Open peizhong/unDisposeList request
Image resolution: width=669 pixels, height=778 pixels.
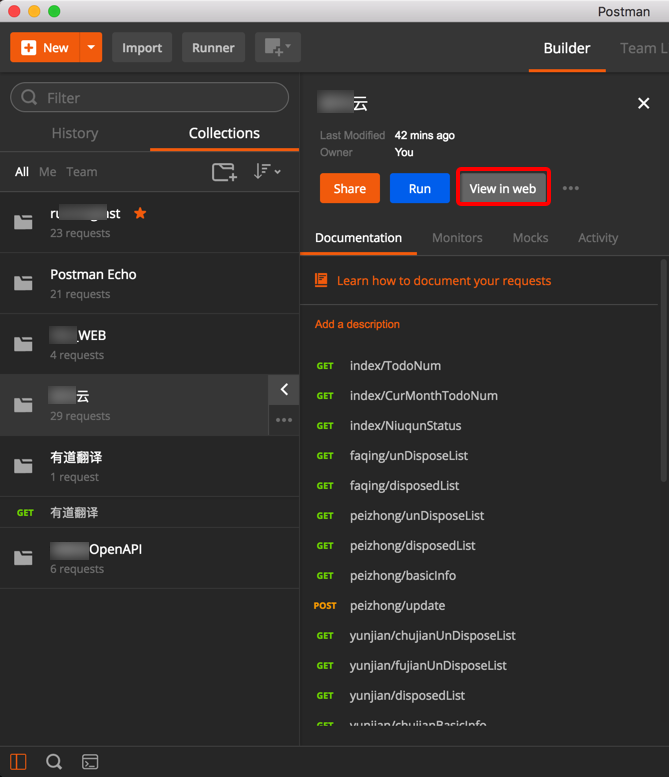coord(417,516)
